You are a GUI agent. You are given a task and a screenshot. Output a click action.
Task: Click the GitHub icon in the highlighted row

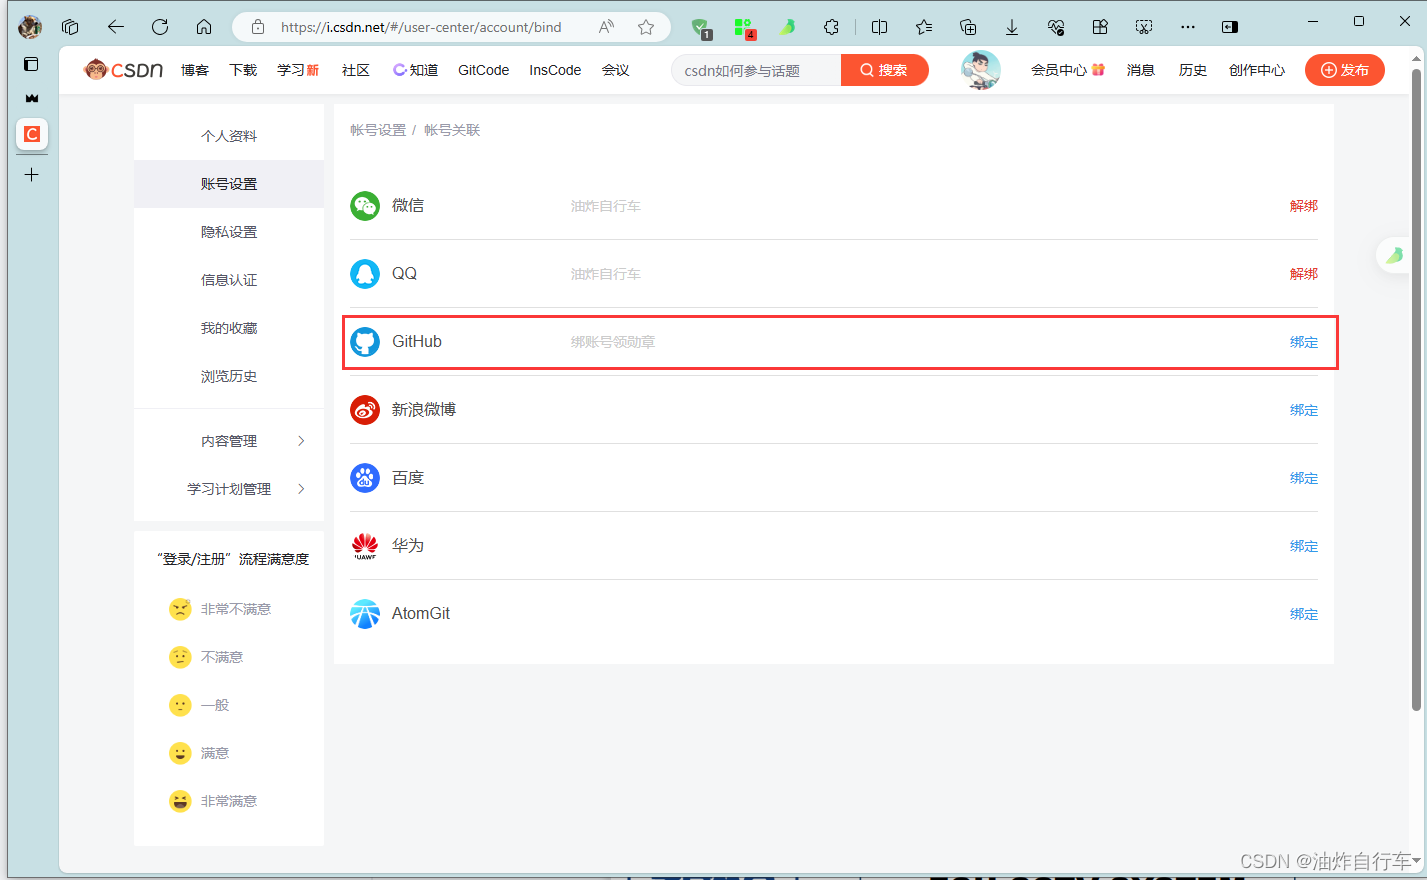pyautogui.click(x=365, y=341)
